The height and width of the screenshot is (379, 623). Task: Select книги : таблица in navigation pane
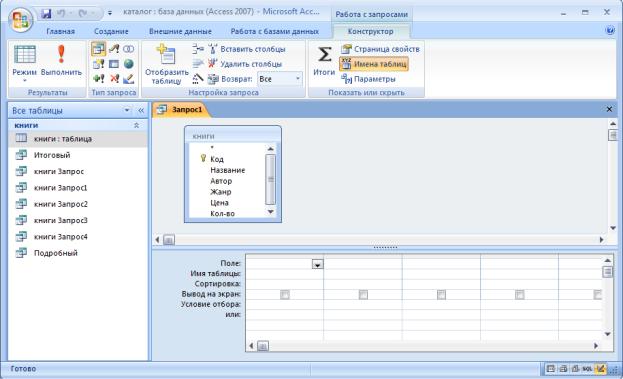pos(78,139)
